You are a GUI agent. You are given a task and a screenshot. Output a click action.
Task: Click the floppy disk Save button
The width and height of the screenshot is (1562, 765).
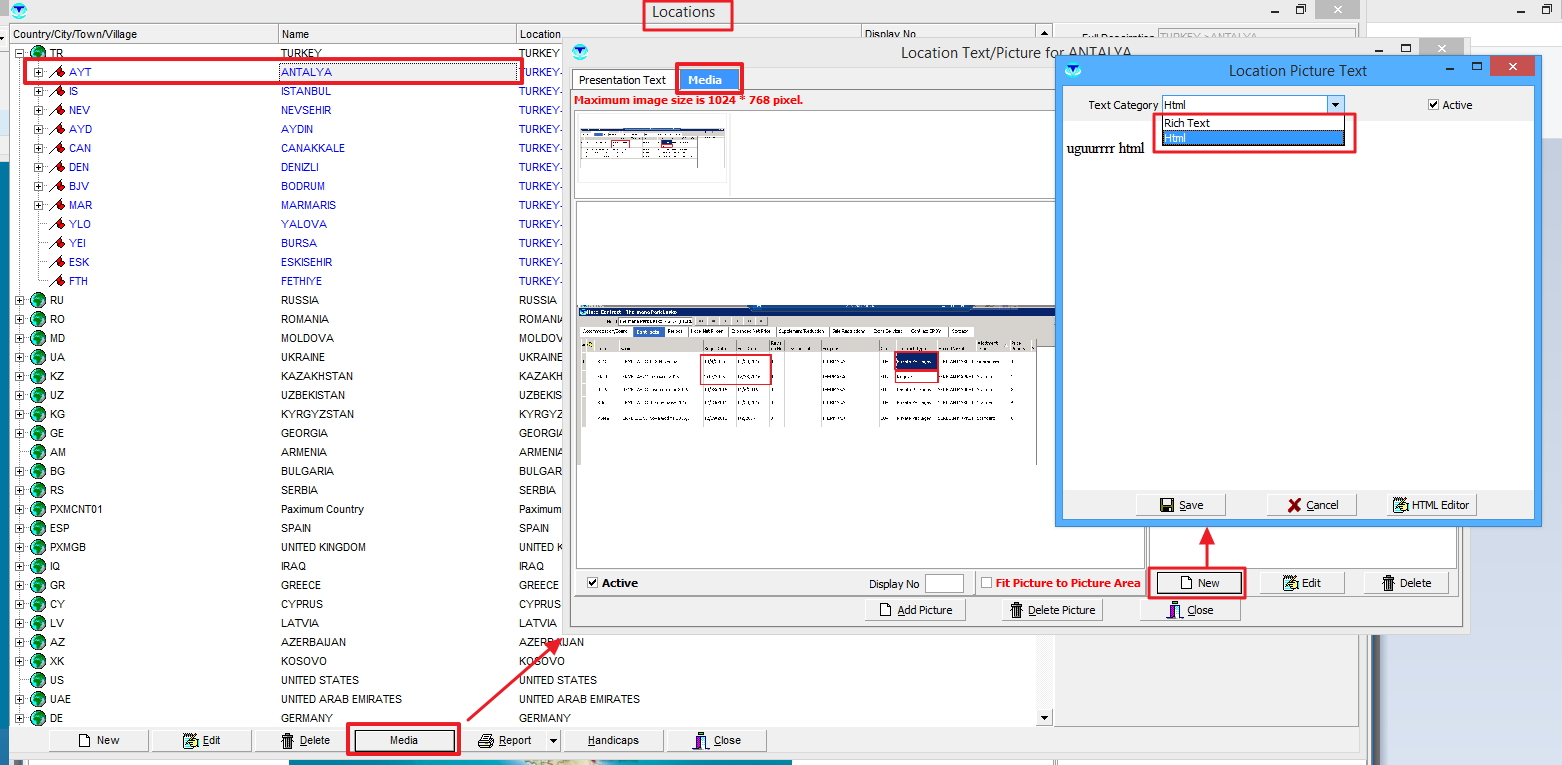(x=1180, y=505)
